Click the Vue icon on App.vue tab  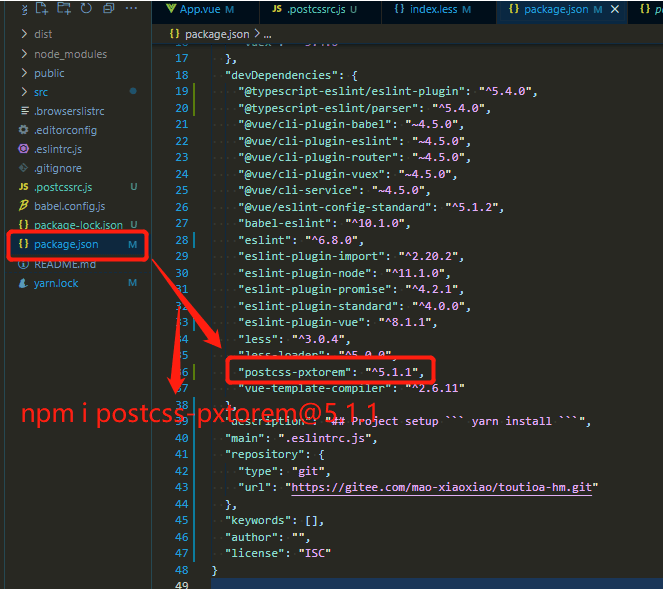tap(171, 9)
